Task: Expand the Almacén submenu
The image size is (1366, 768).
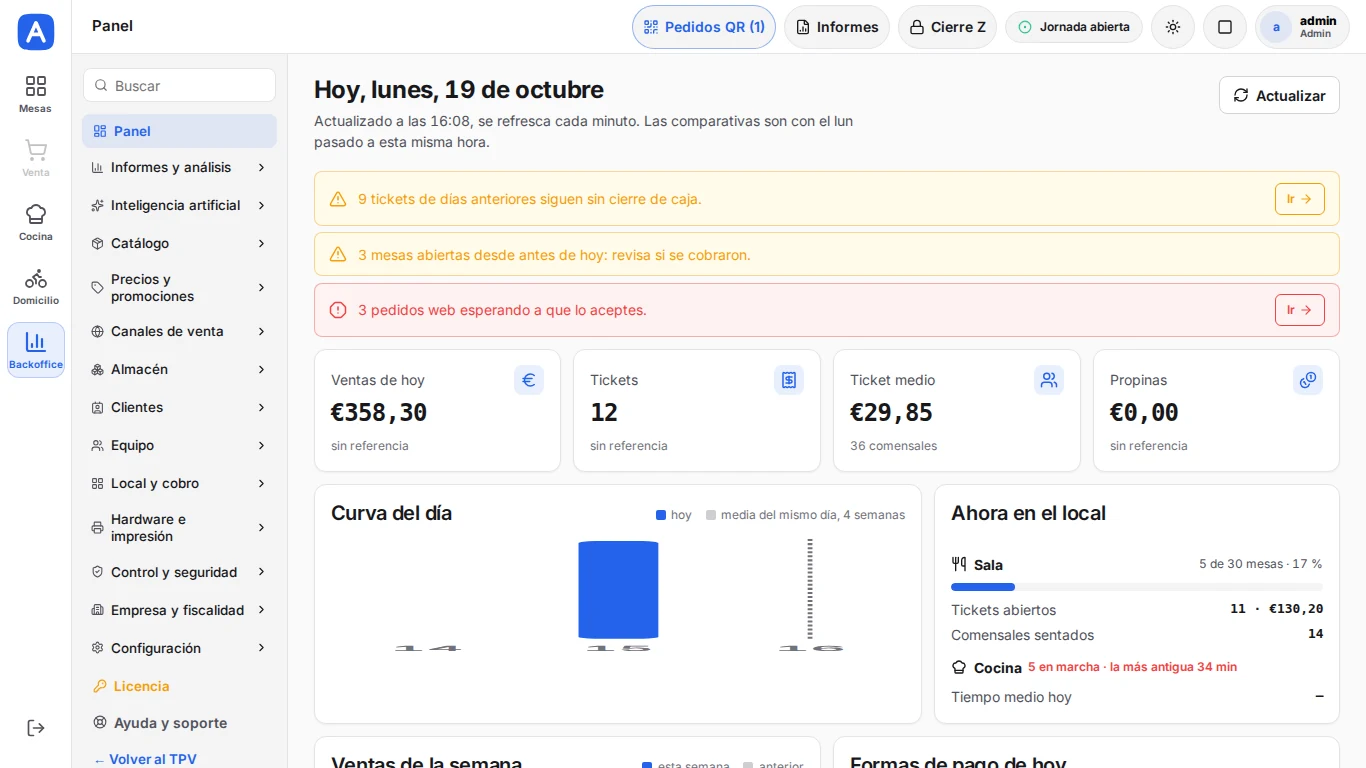Action: pos(179,369)
